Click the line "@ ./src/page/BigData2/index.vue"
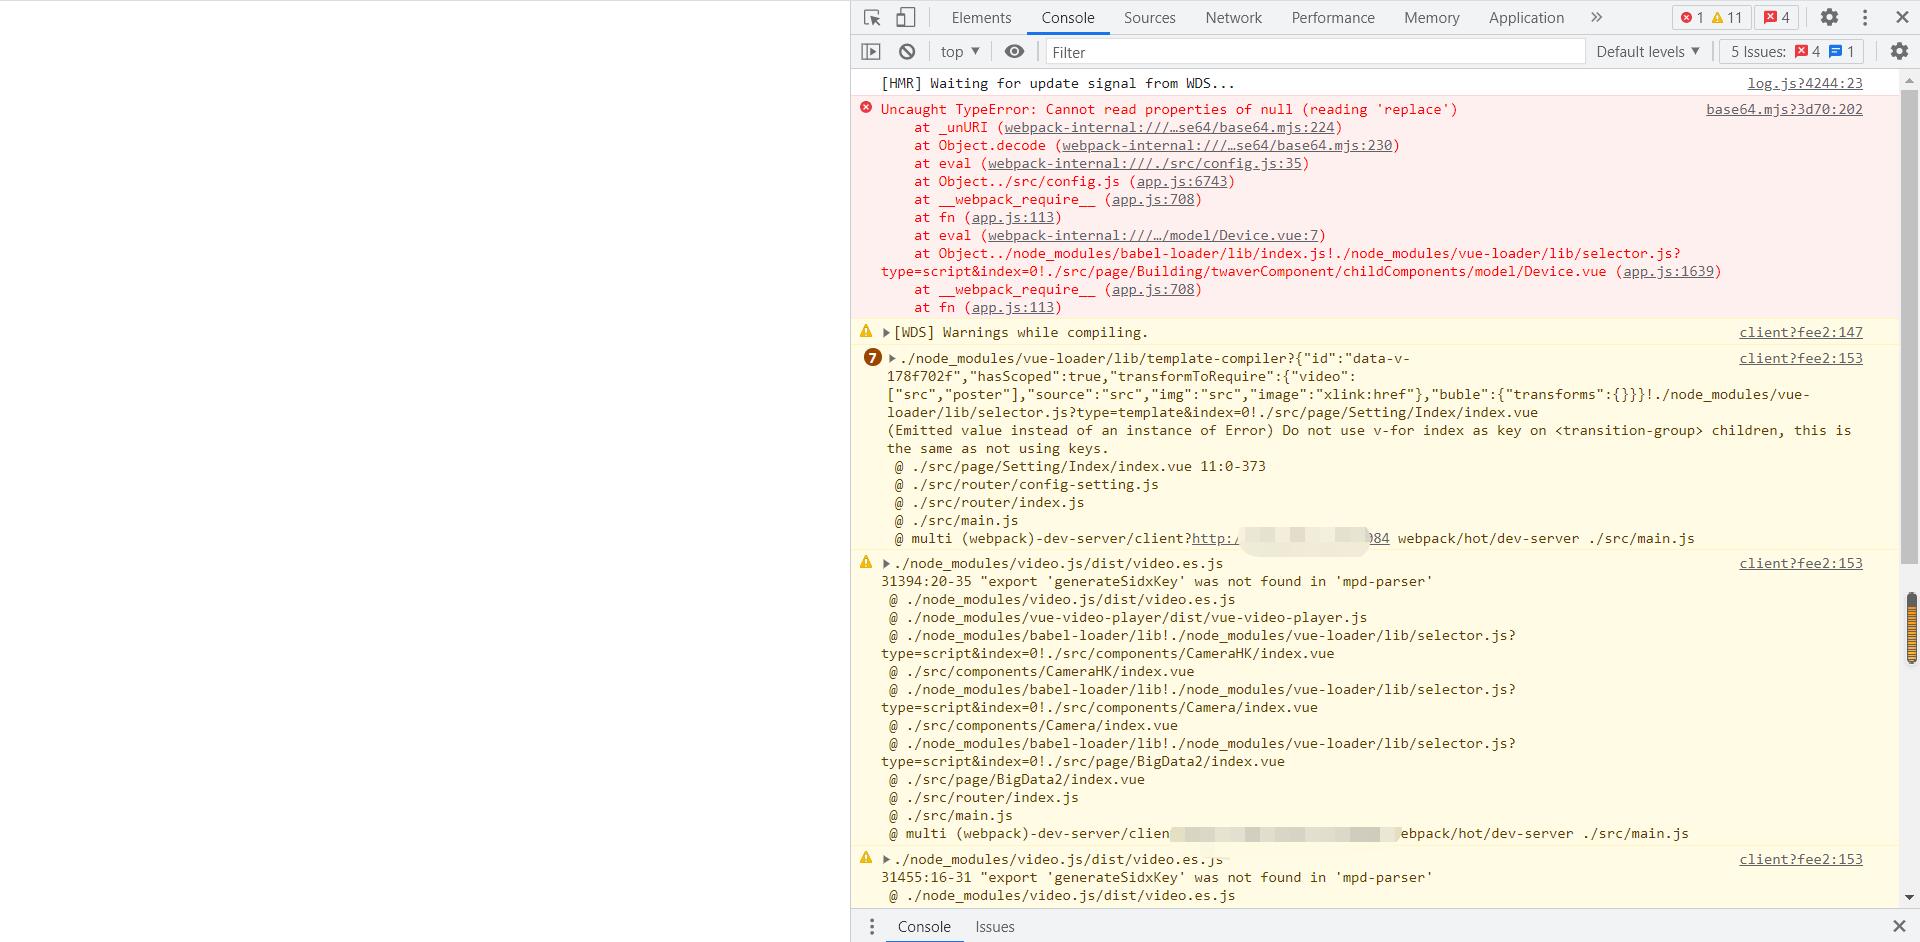 pyautogui.click(x=1016, y=780)
